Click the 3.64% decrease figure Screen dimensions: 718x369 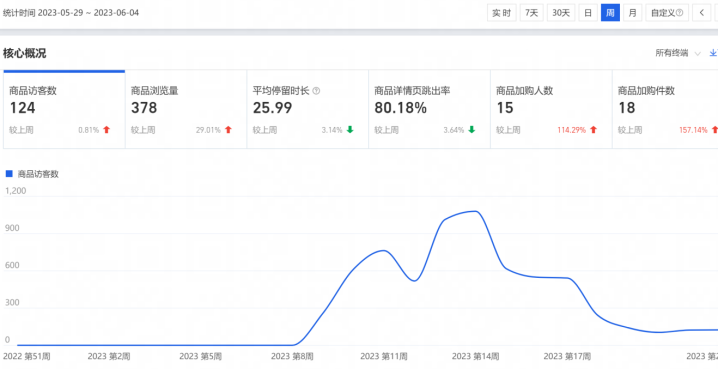(454, 130)
